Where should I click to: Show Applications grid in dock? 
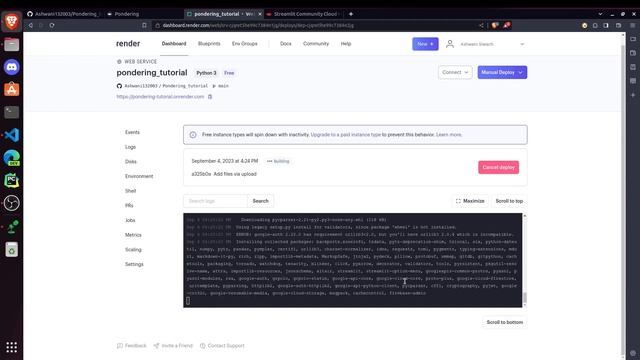11,347
